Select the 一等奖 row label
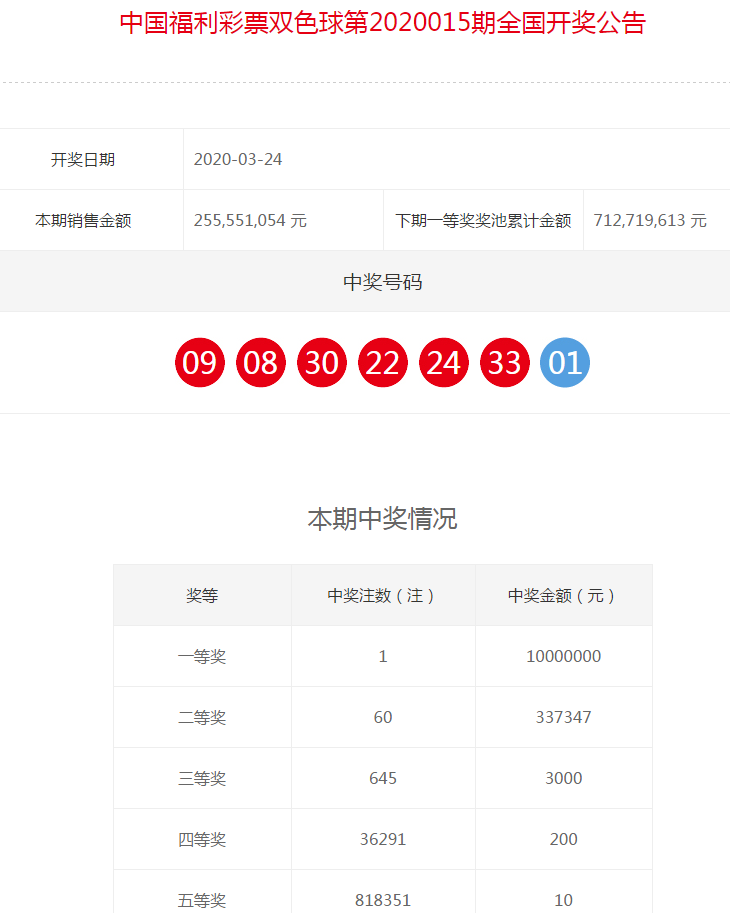The image size is (730, 913). [x=202, y=657]
